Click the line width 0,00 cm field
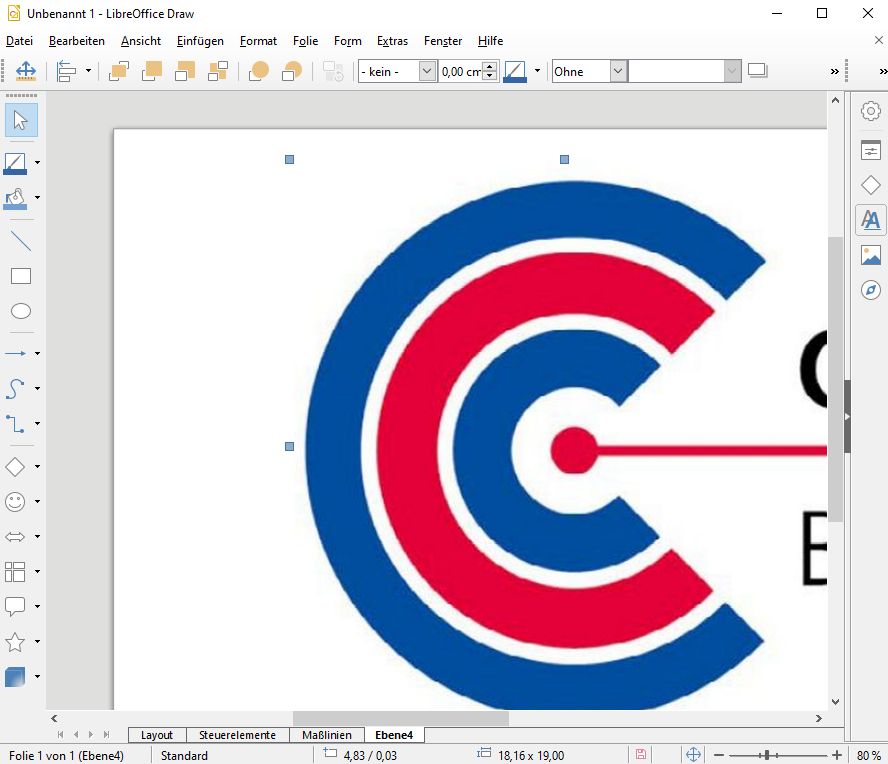888x764 pixels. (x=460, y=71)
